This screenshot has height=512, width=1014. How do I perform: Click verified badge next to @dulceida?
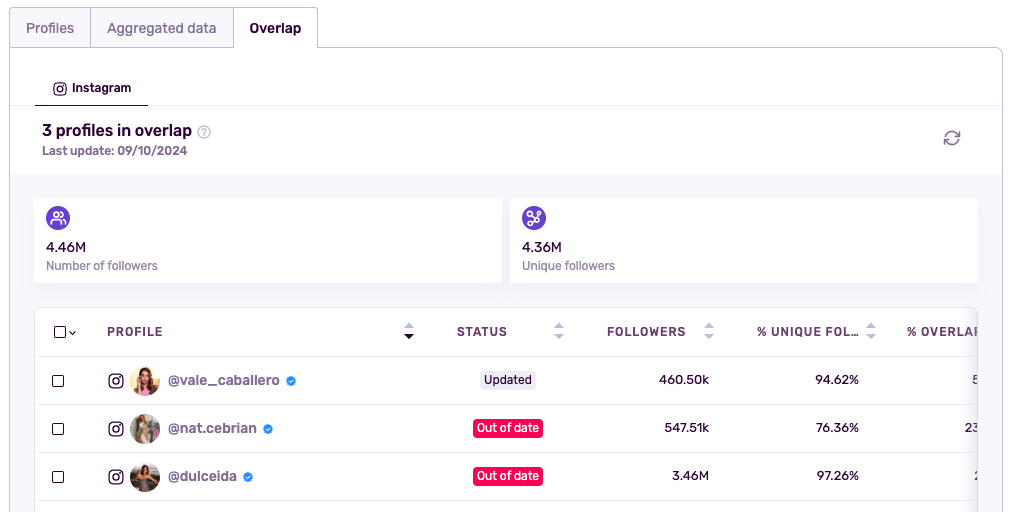coord(248,477)
